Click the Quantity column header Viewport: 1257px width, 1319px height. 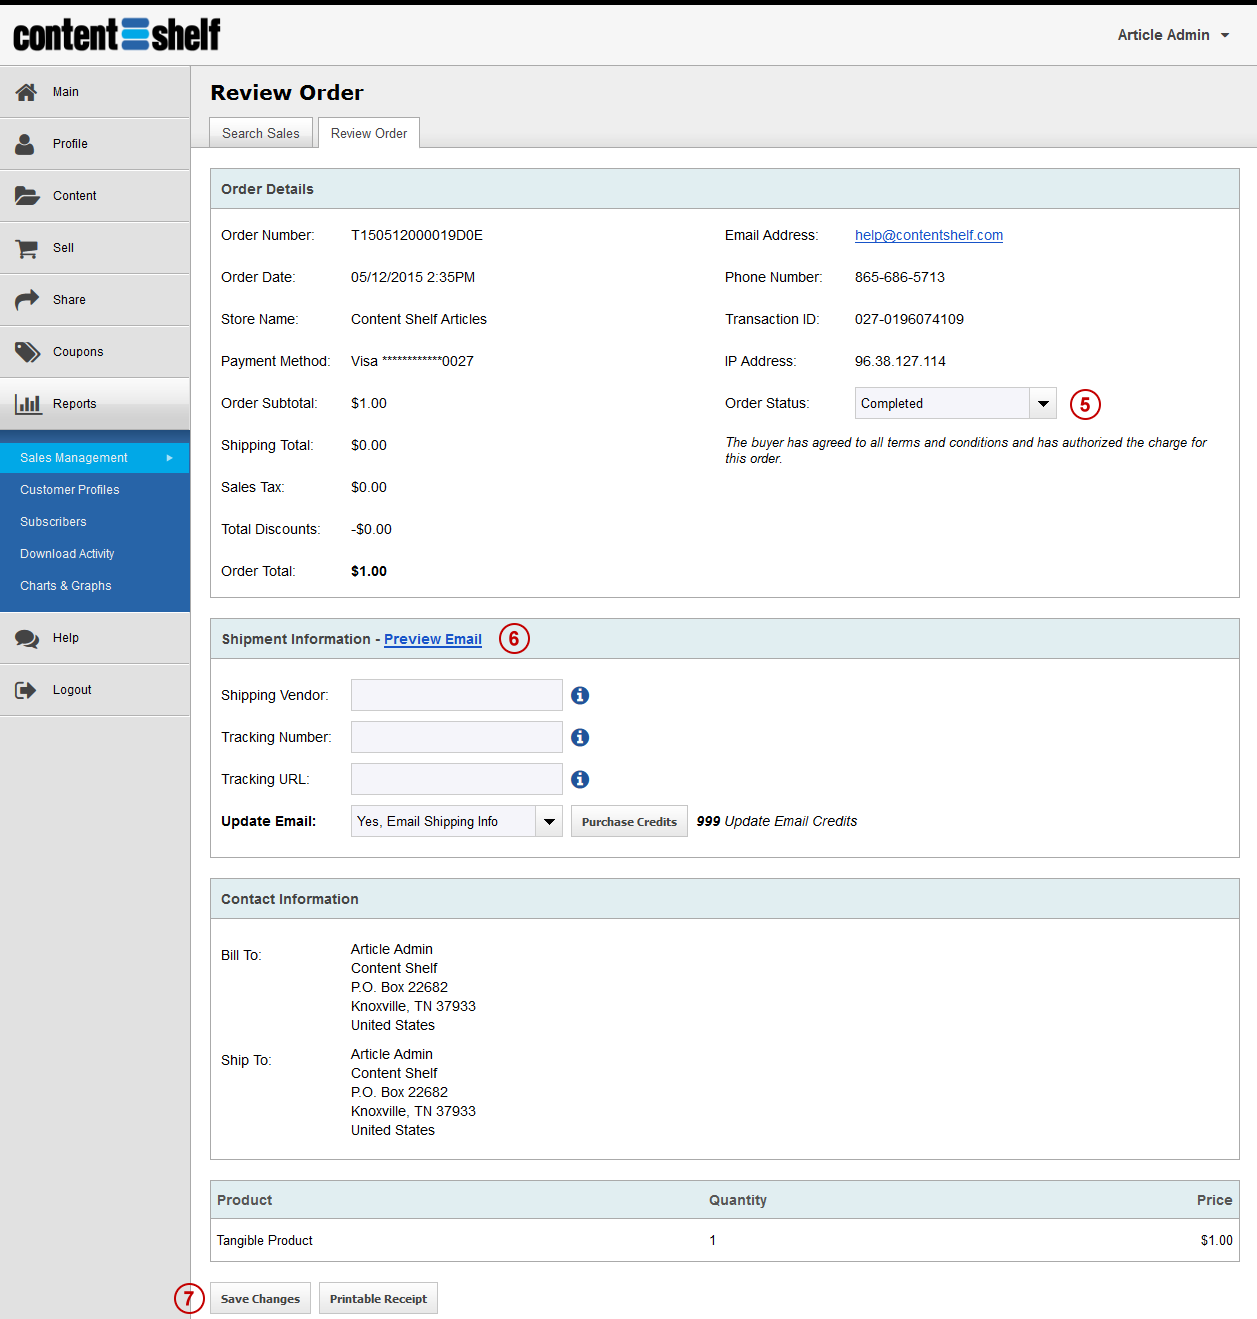point(738,1200)
